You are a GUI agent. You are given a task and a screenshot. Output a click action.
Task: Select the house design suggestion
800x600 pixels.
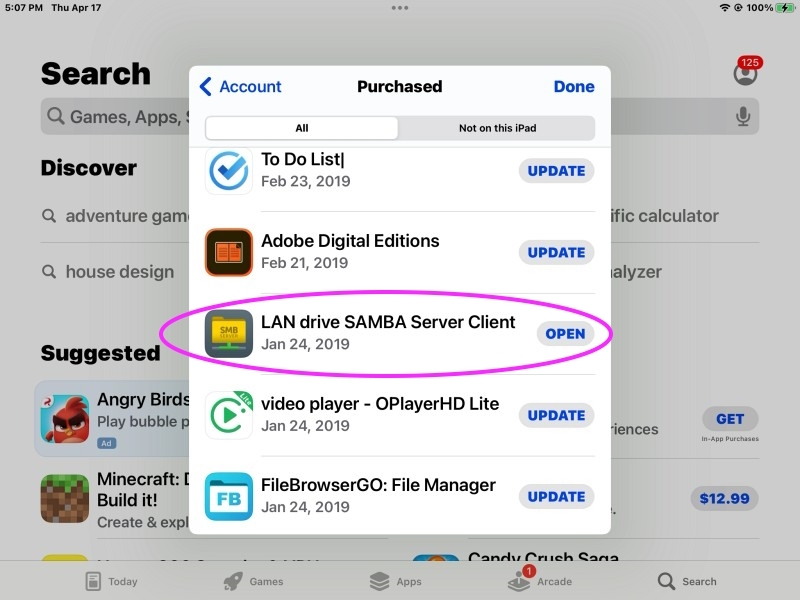108,271
